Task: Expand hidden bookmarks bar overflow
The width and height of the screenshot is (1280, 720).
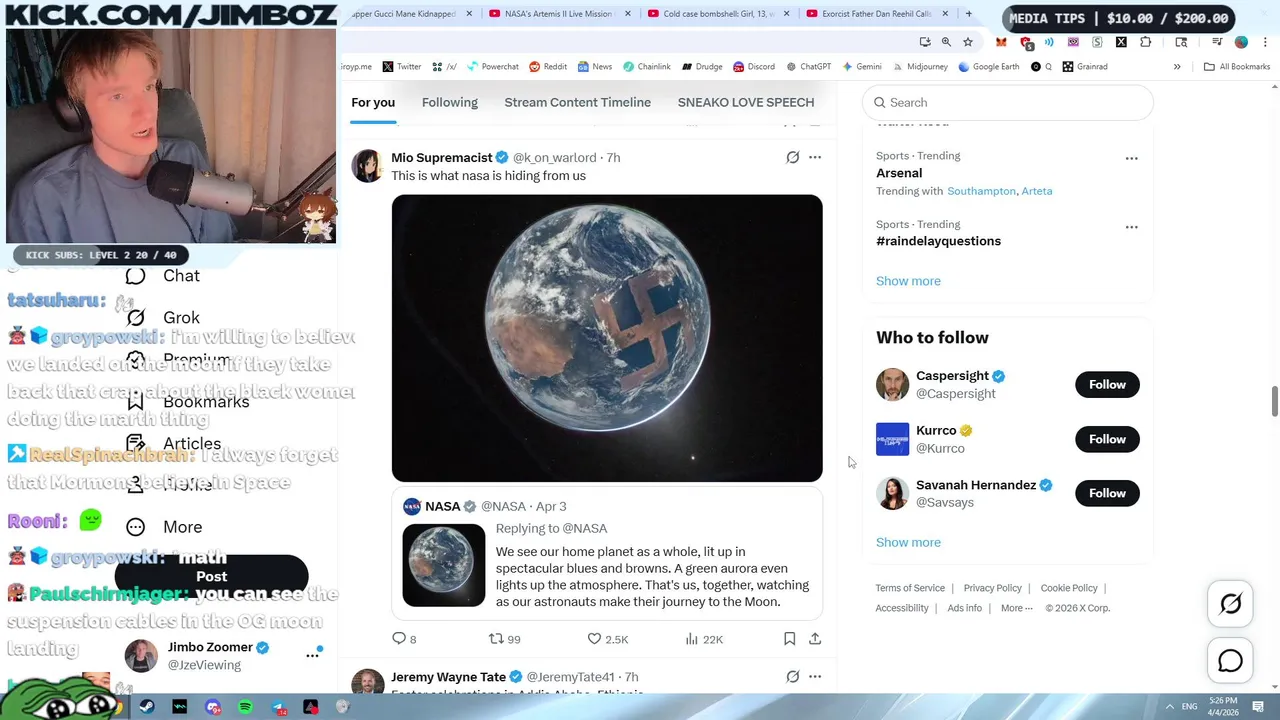Action: [1177, 67]
